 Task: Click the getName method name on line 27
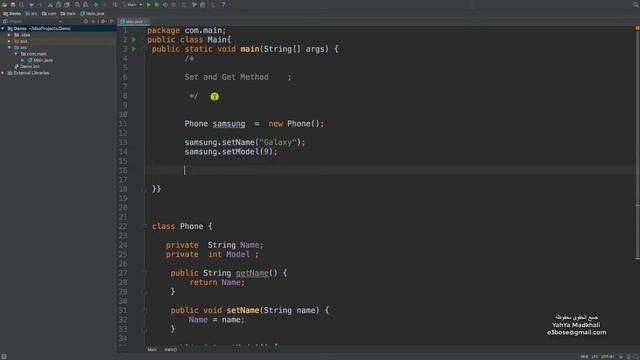pyautogui.click(x=252, y=273)
